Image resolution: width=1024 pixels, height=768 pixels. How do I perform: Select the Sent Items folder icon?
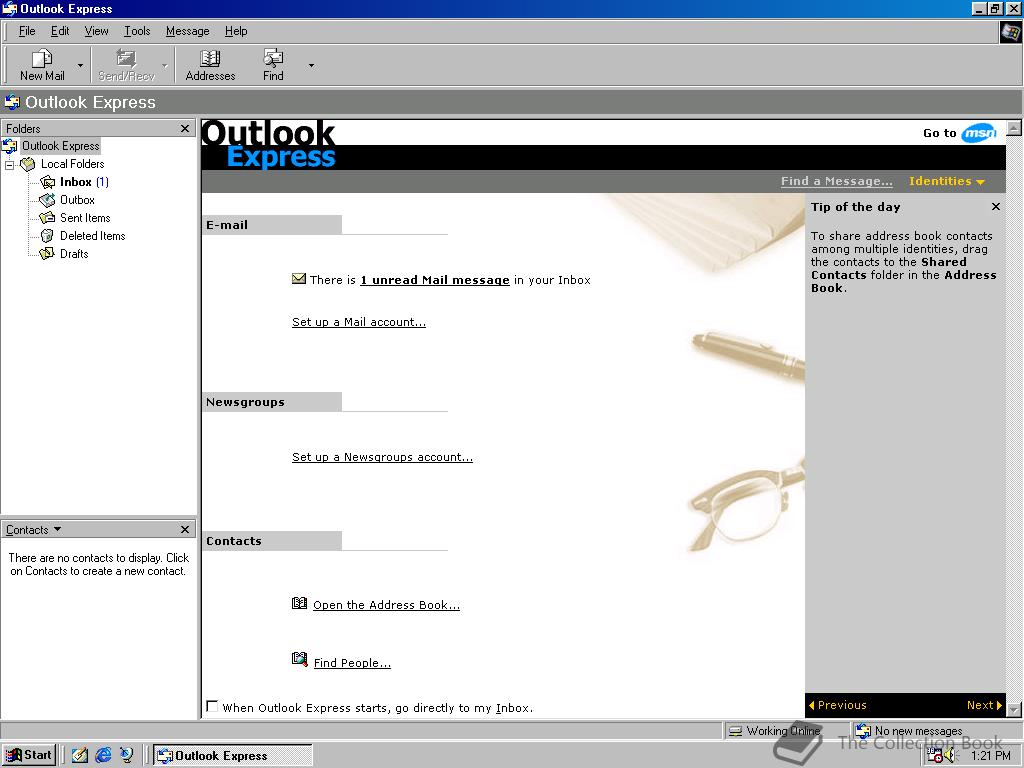pos(48,217)
